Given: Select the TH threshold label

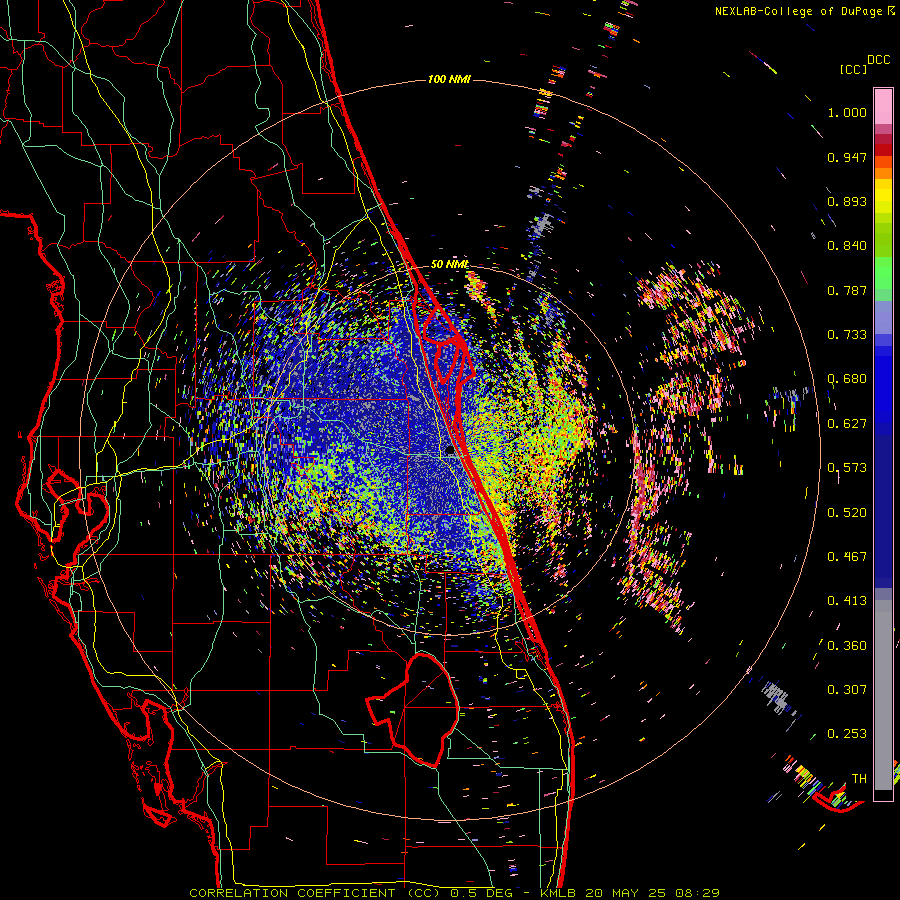Looking at the screenshot, I should pyautogui.click(x=859, y=779).
